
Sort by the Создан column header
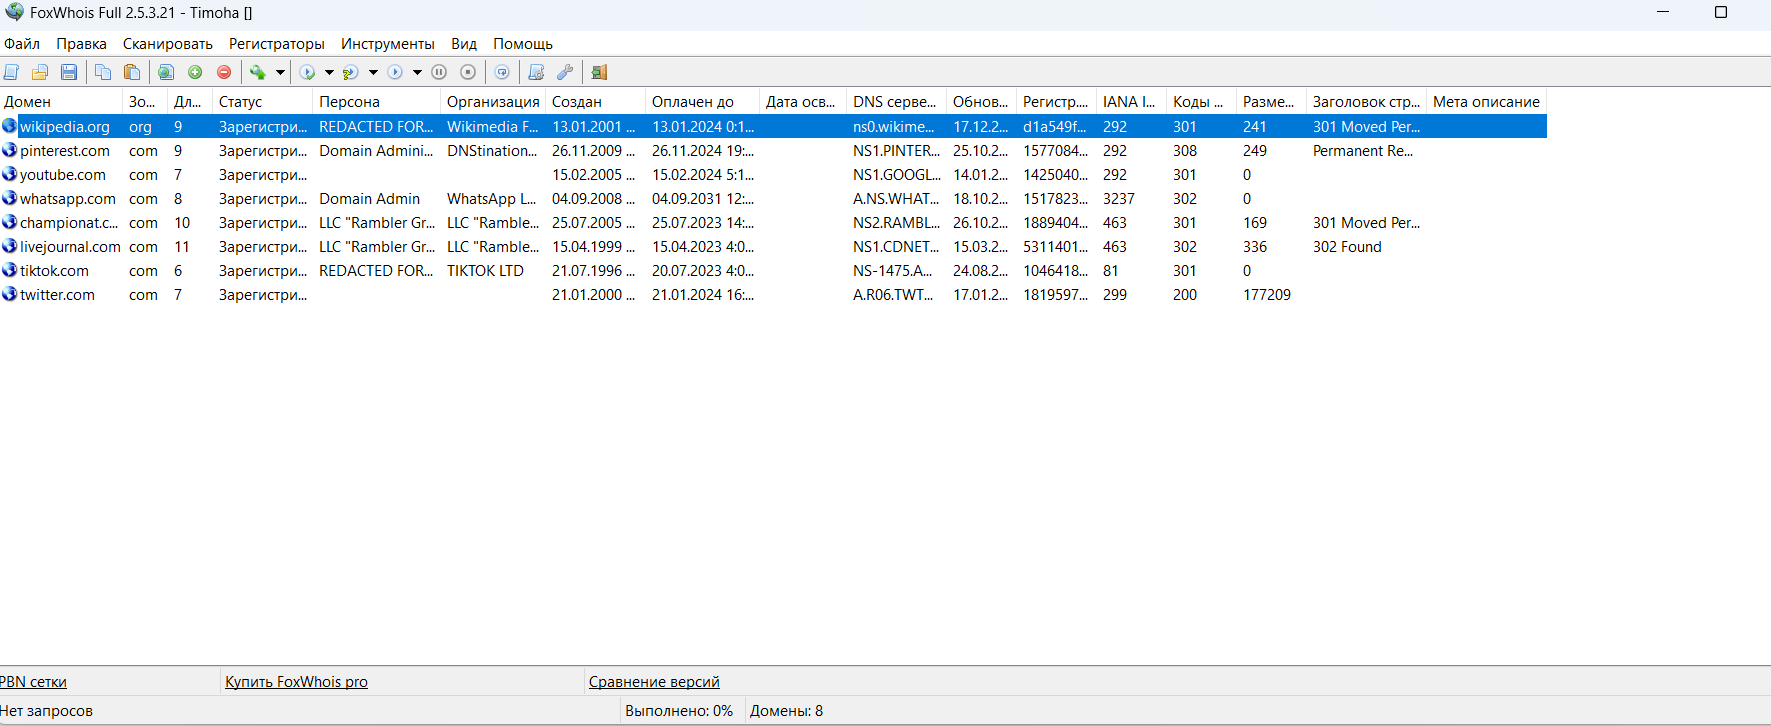click(x=596, y=102)
